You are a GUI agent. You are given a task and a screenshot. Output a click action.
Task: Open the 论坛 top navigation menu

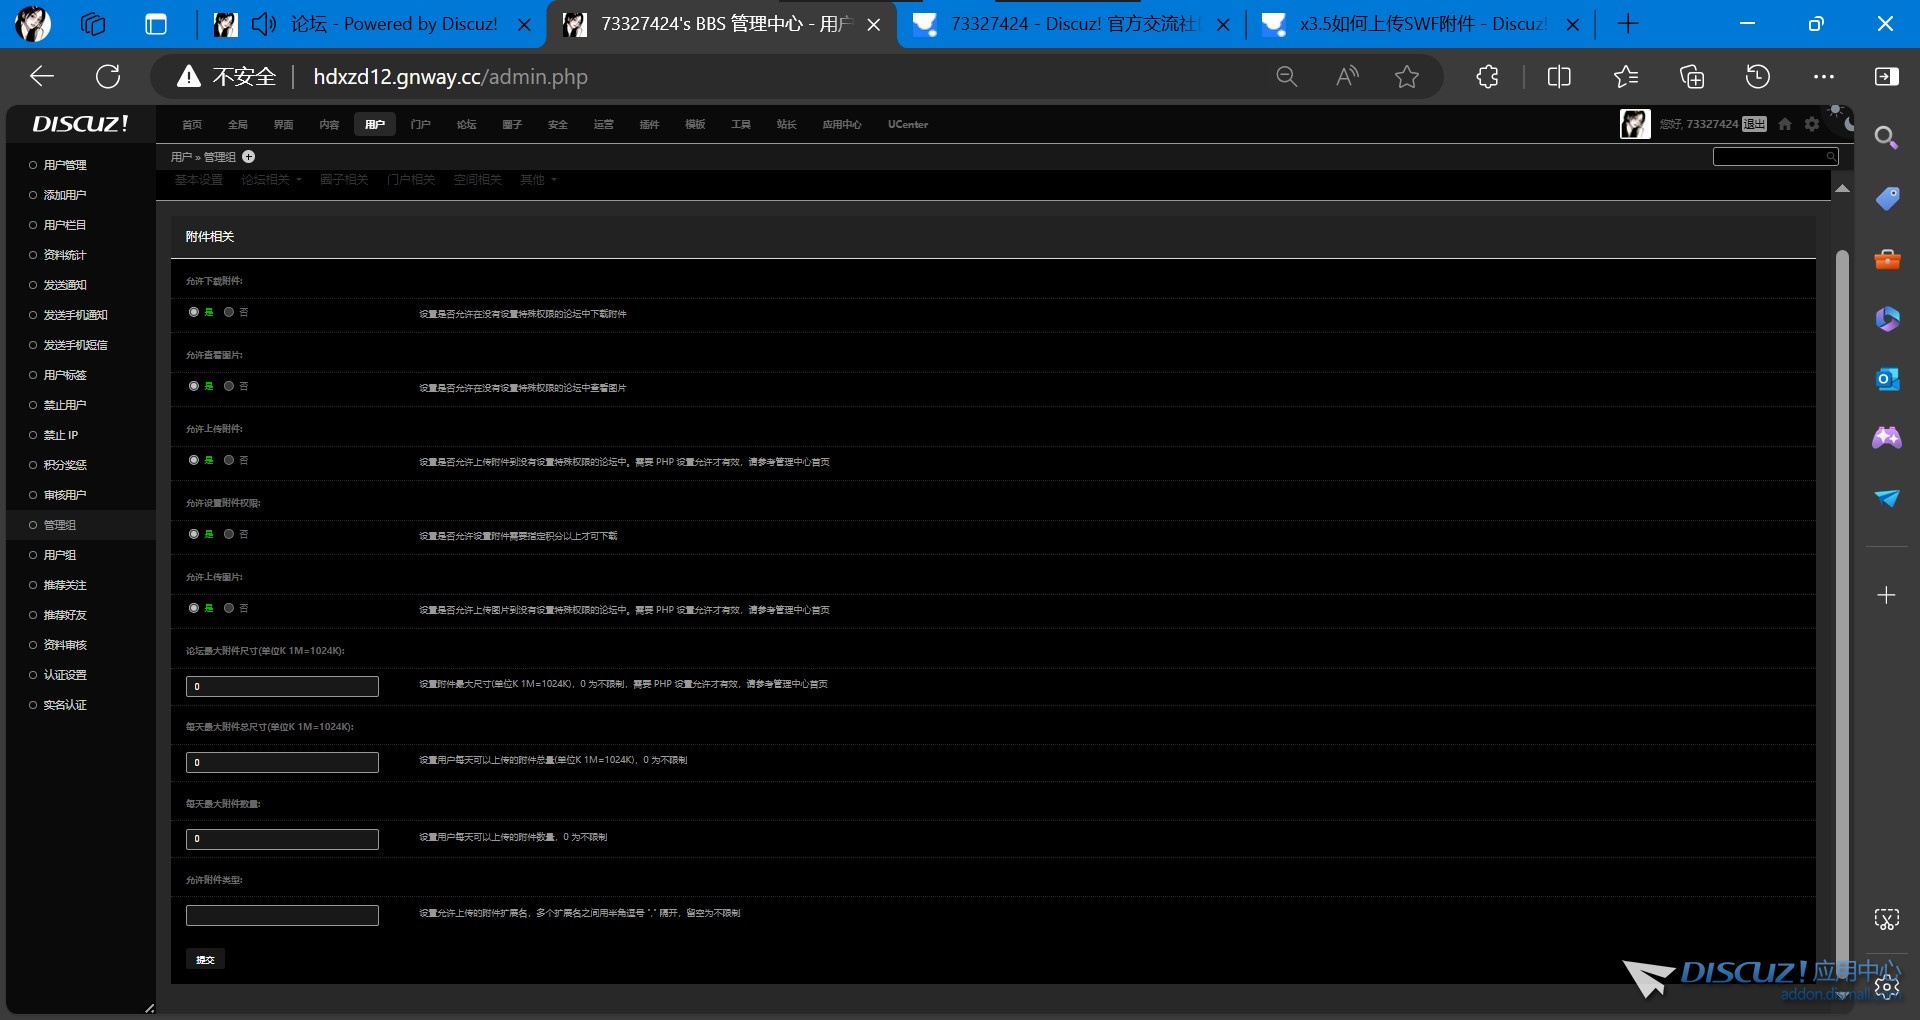[x=466, y=125]
